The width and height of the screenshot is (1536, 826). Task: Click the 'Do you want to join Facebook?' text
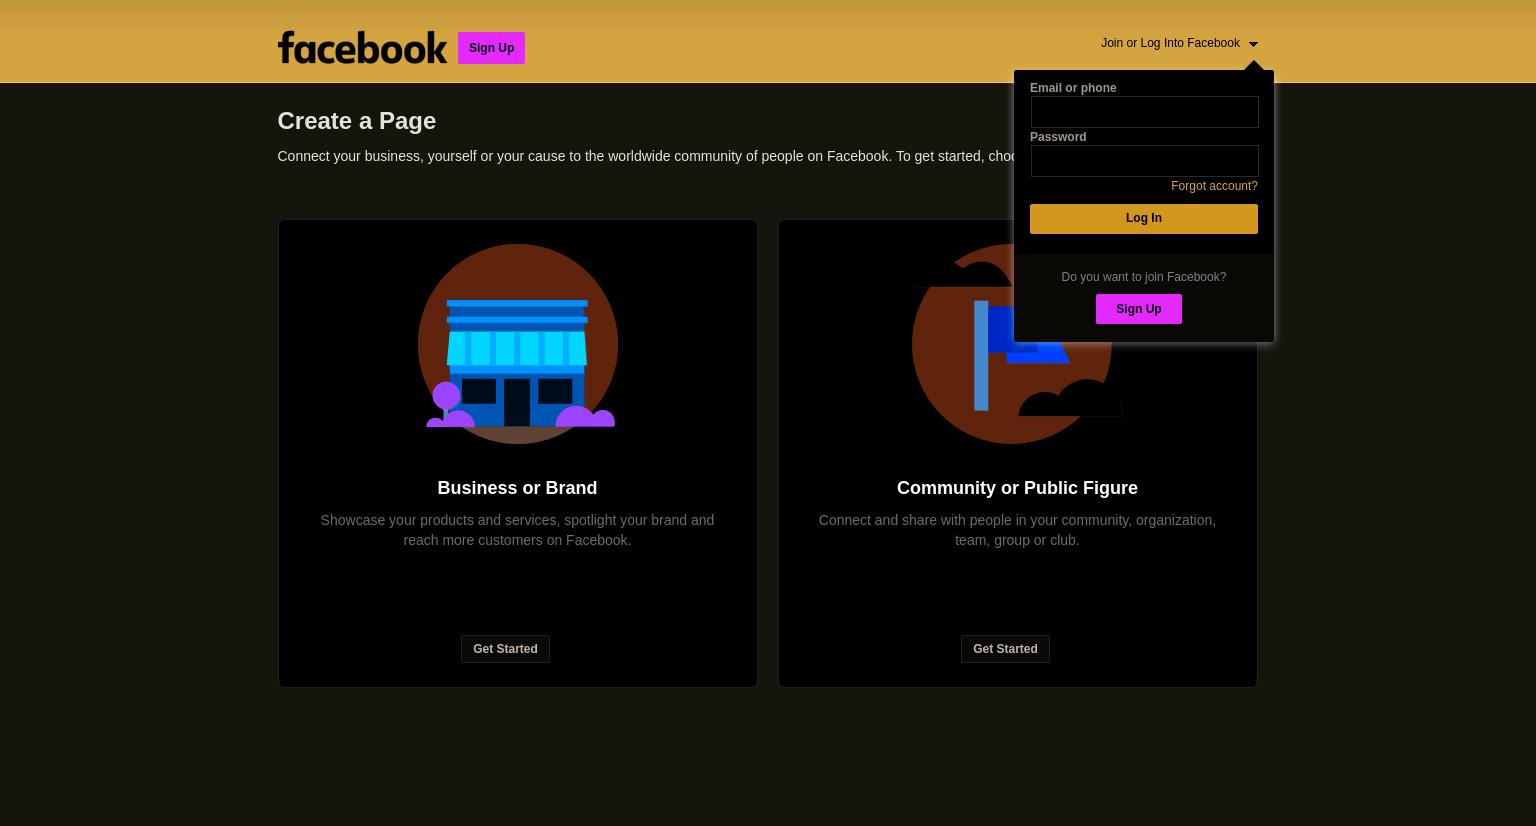tap(1143, 277)
